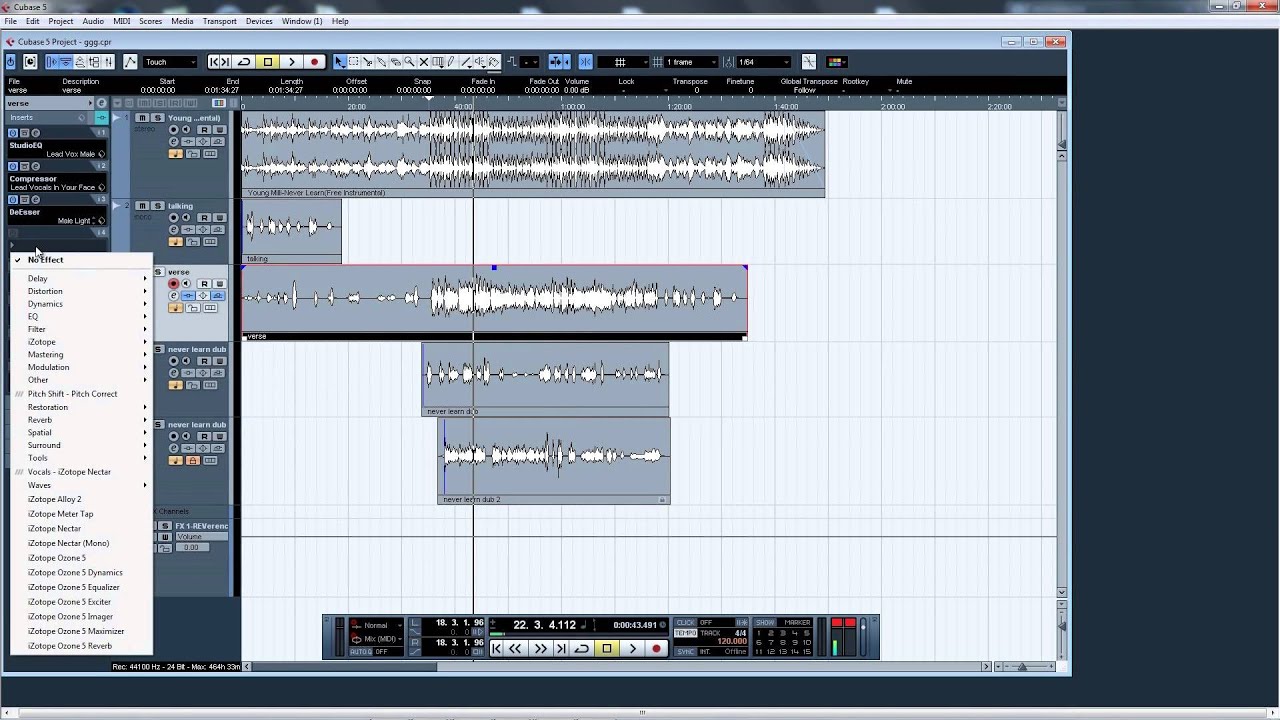Open the Transport menu
1280x720 pixels.
pos(220,21)
